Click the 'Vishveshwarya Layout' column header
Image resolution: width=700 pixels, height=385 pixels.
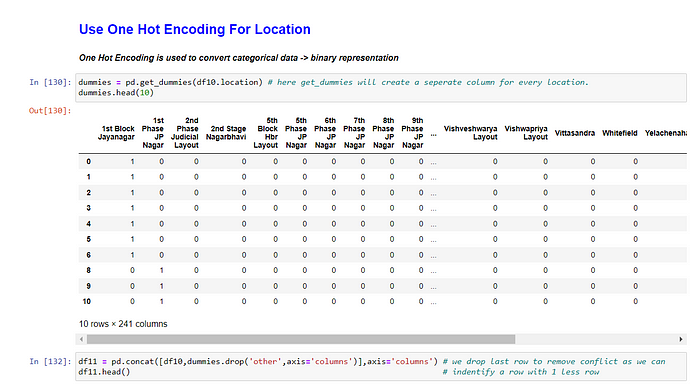click(471, 133)
